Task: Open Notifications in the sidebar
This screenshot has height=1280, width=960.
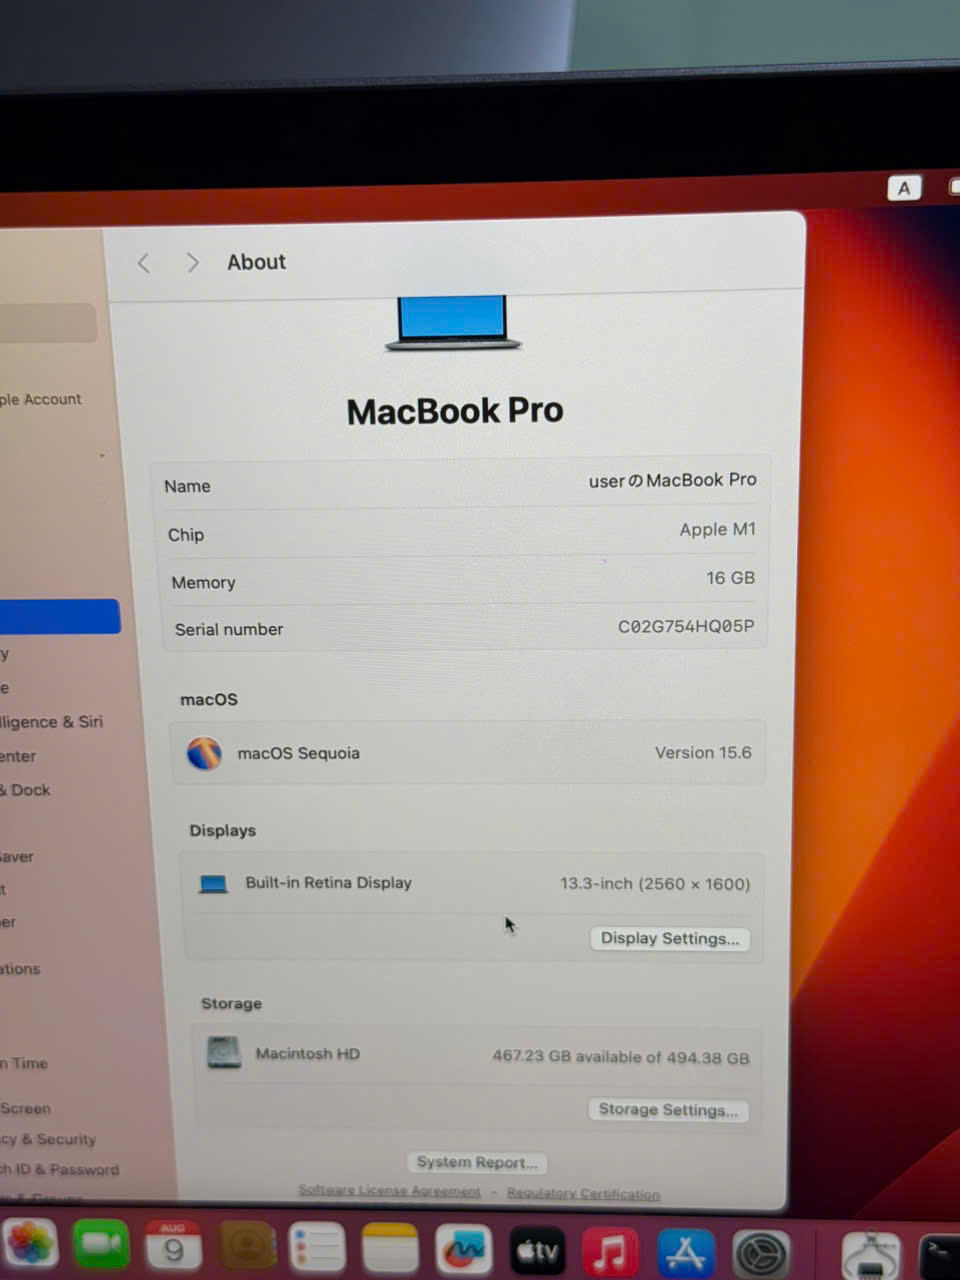Action: coord(21,969)
